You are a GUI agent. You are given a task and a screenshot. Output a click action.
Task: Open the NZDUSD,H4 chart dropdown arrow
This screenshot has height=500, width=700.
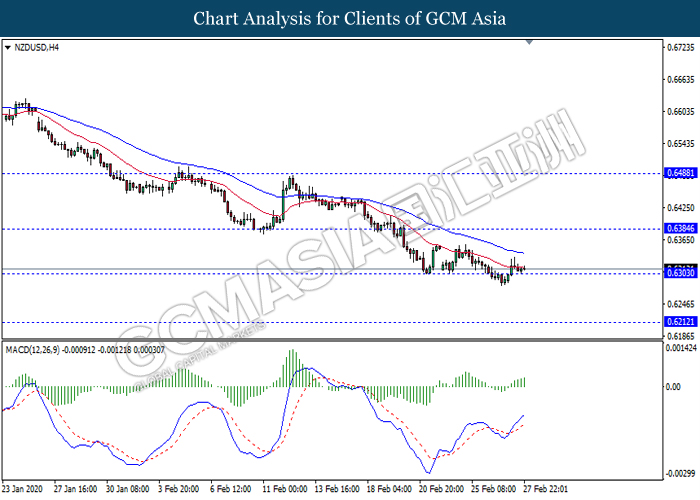point(8,47)
